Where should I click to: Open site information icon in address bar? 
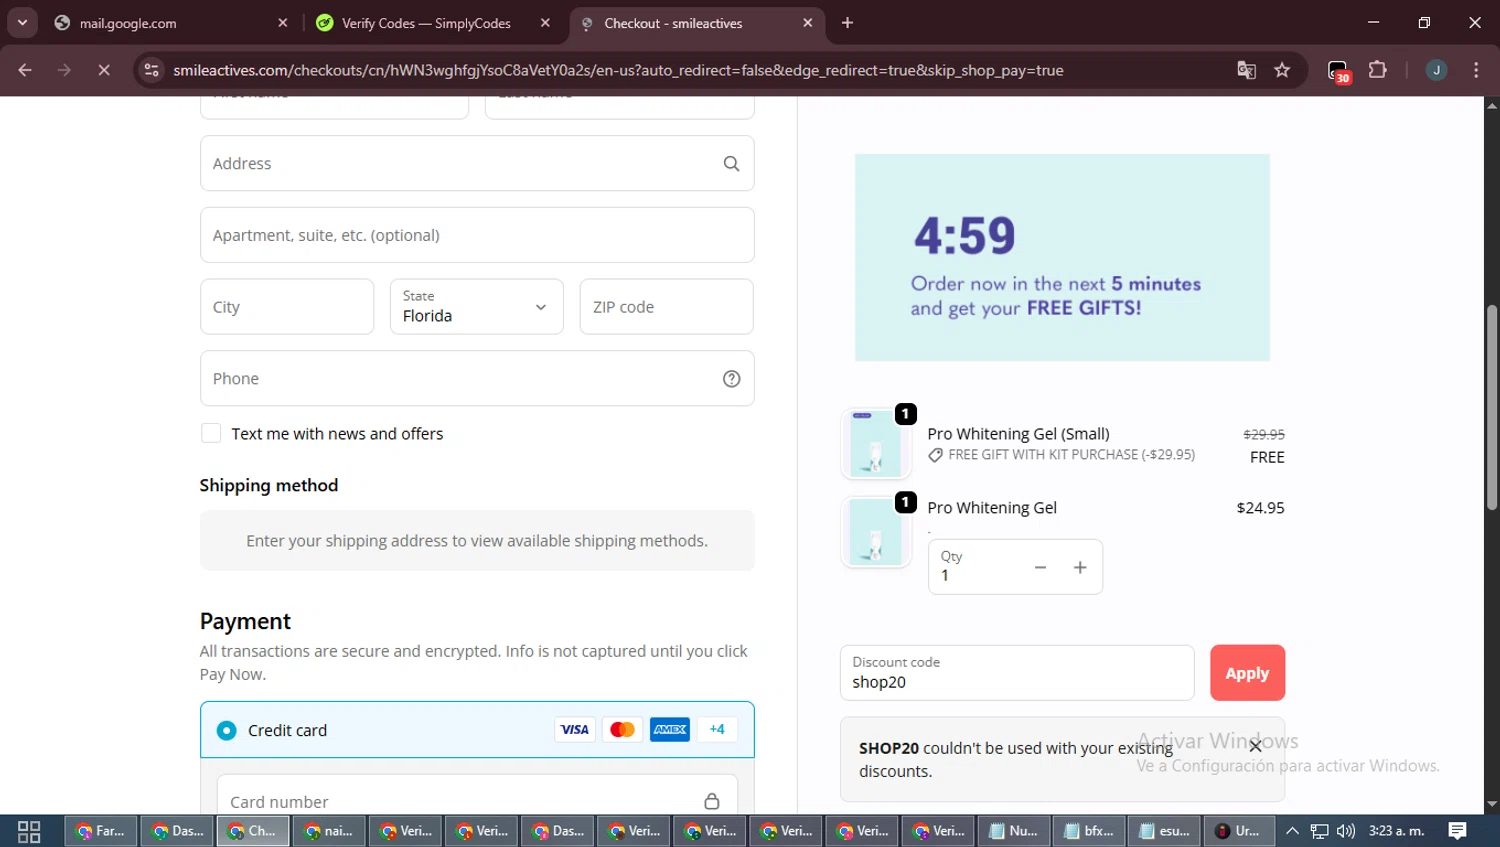tap(151, 70)
